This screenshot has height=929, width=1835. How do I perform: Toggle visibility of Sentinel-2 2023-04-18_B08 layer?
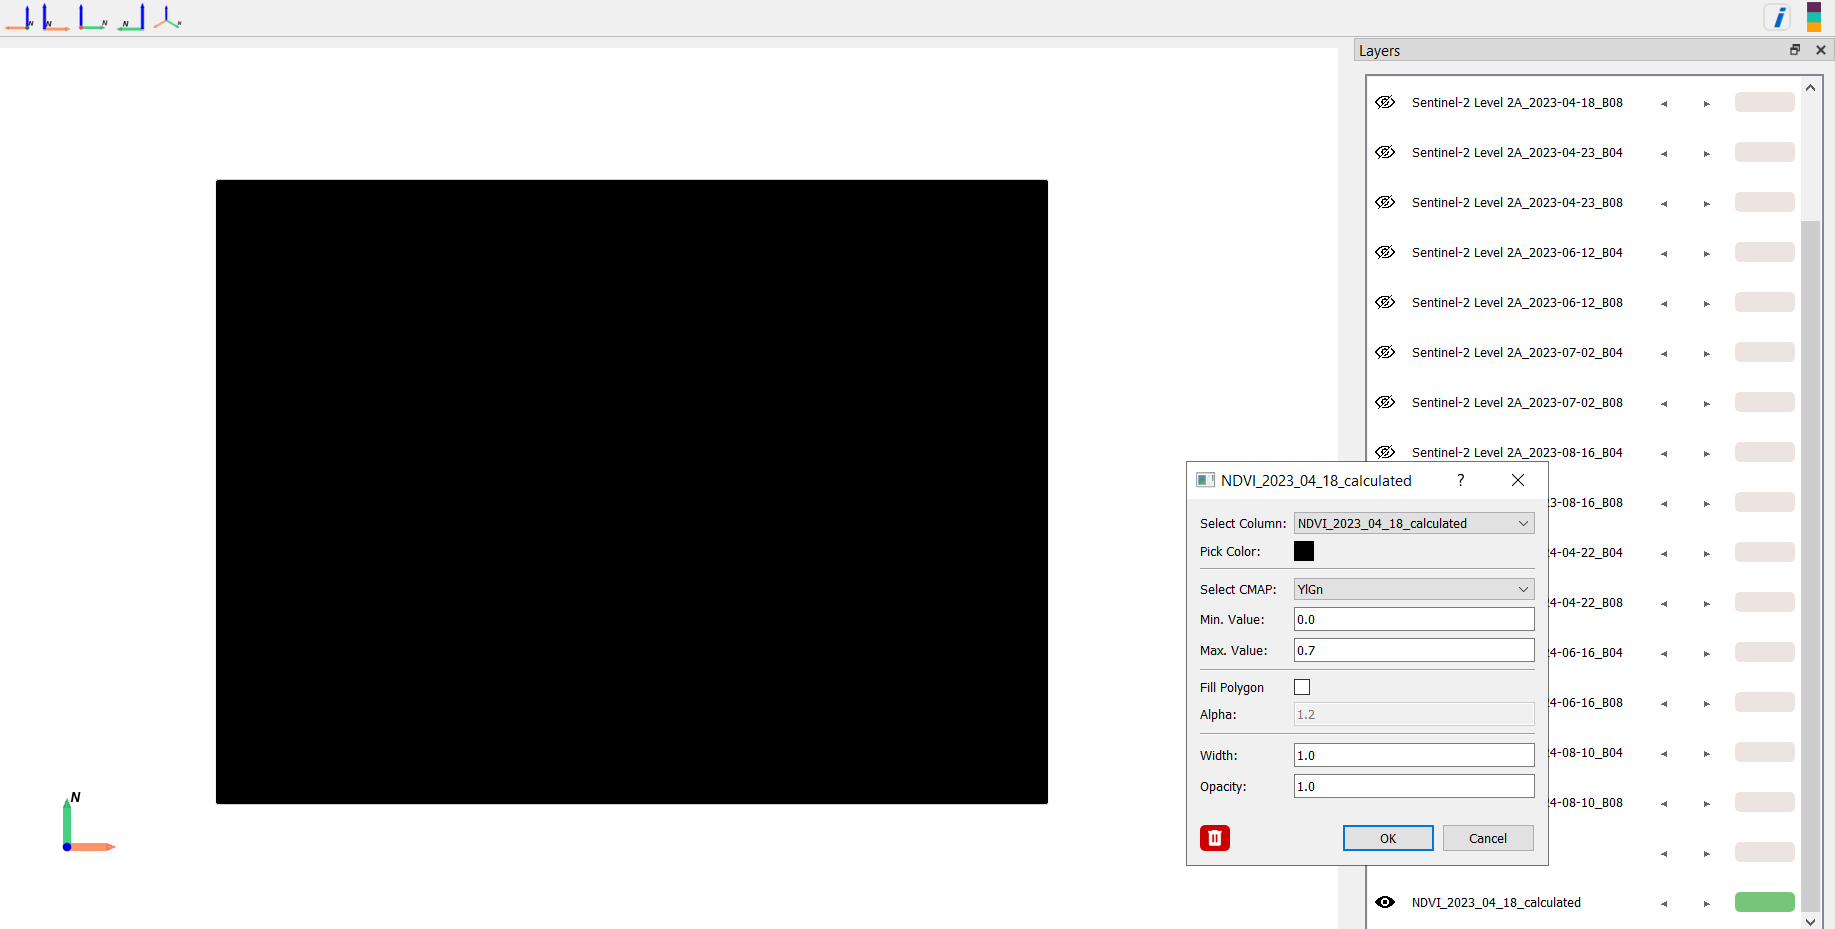tap(1385, 102)
